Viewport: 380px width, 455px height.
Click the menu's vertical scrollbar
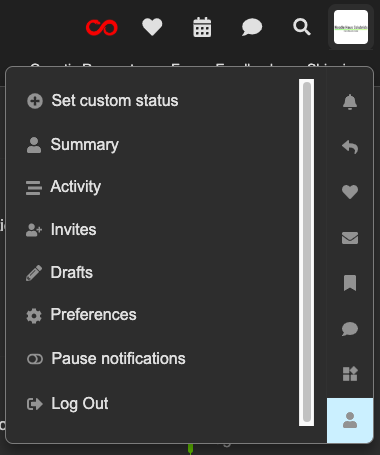click(x=307, y=252)
